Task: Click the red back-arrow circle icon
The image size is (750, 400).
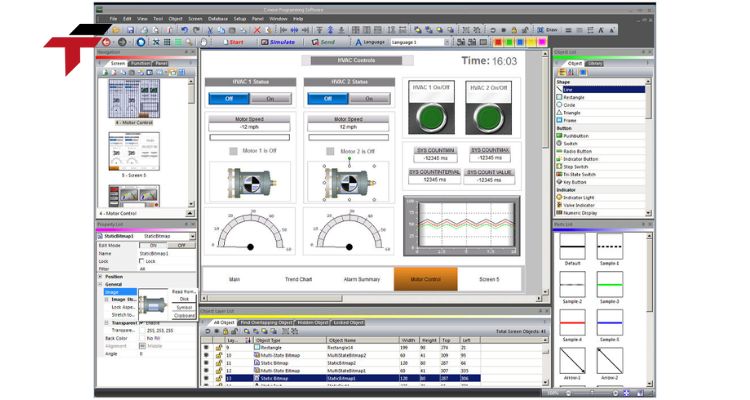Action: [106, 42]
